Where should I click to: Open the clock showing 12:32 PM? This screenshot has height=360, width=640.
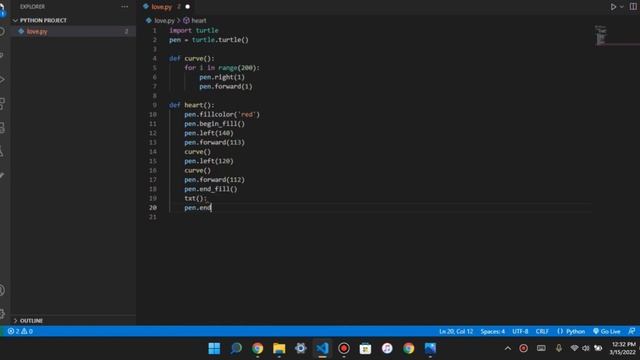pos(623,348)
